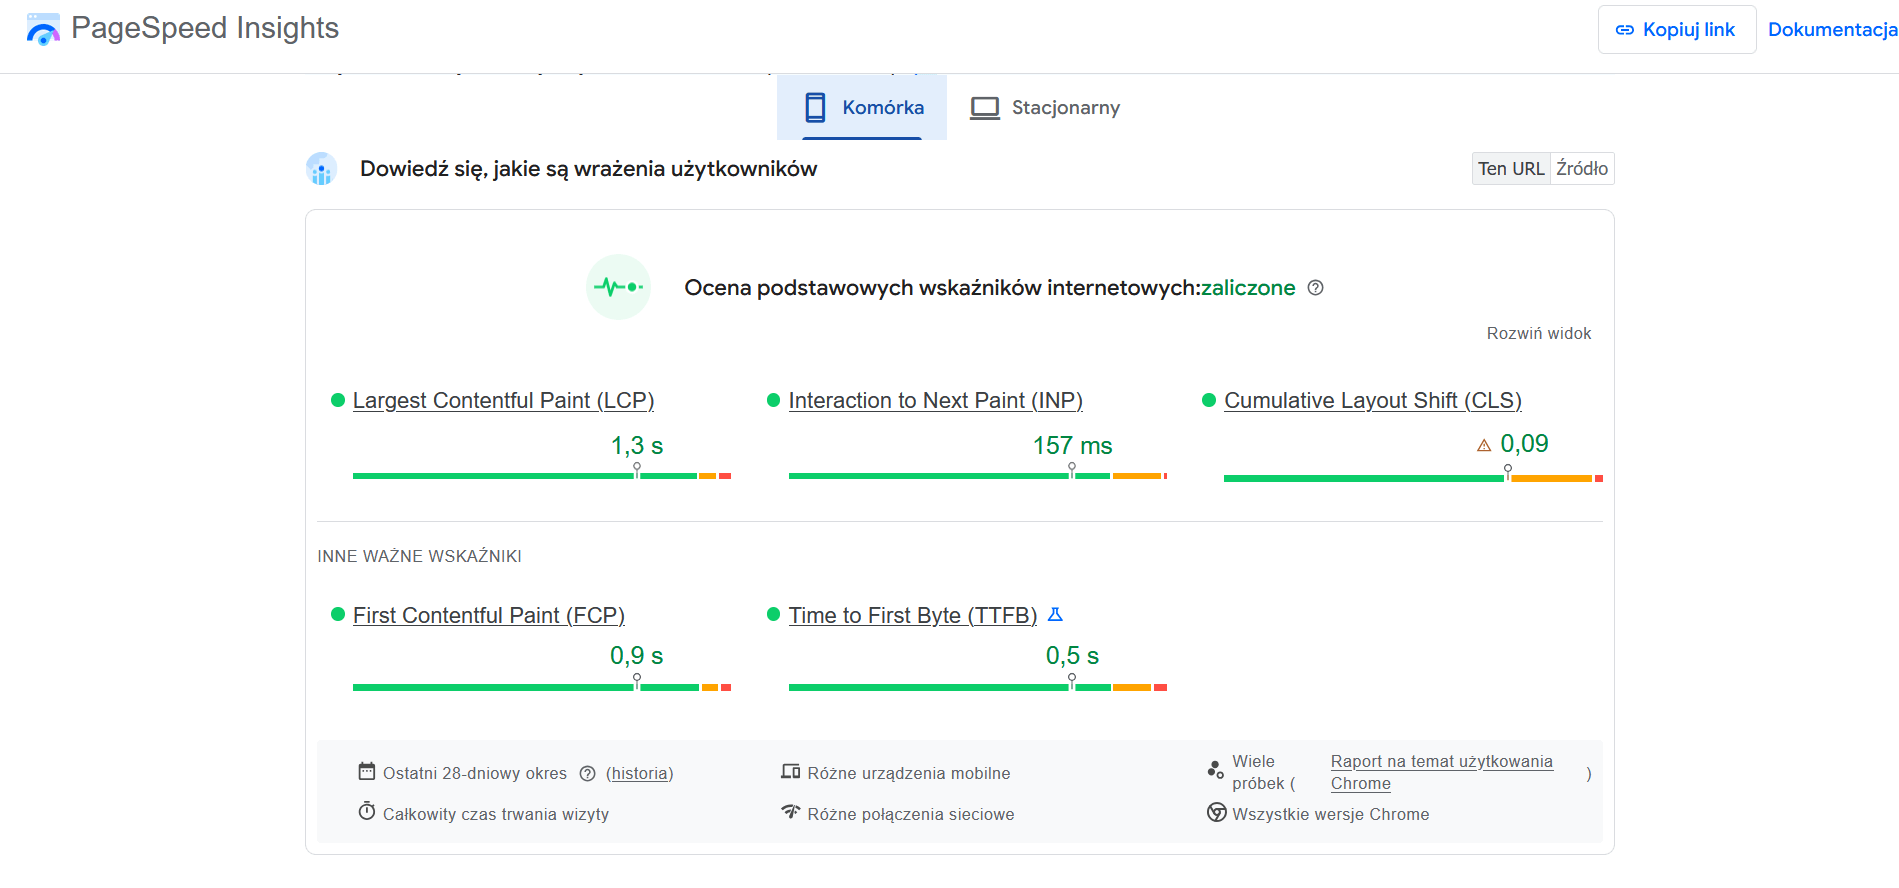This screenshot has width=1899, height=888.
Task: Switch to the Stacjonarny tab
Action: coord(1045,107)
